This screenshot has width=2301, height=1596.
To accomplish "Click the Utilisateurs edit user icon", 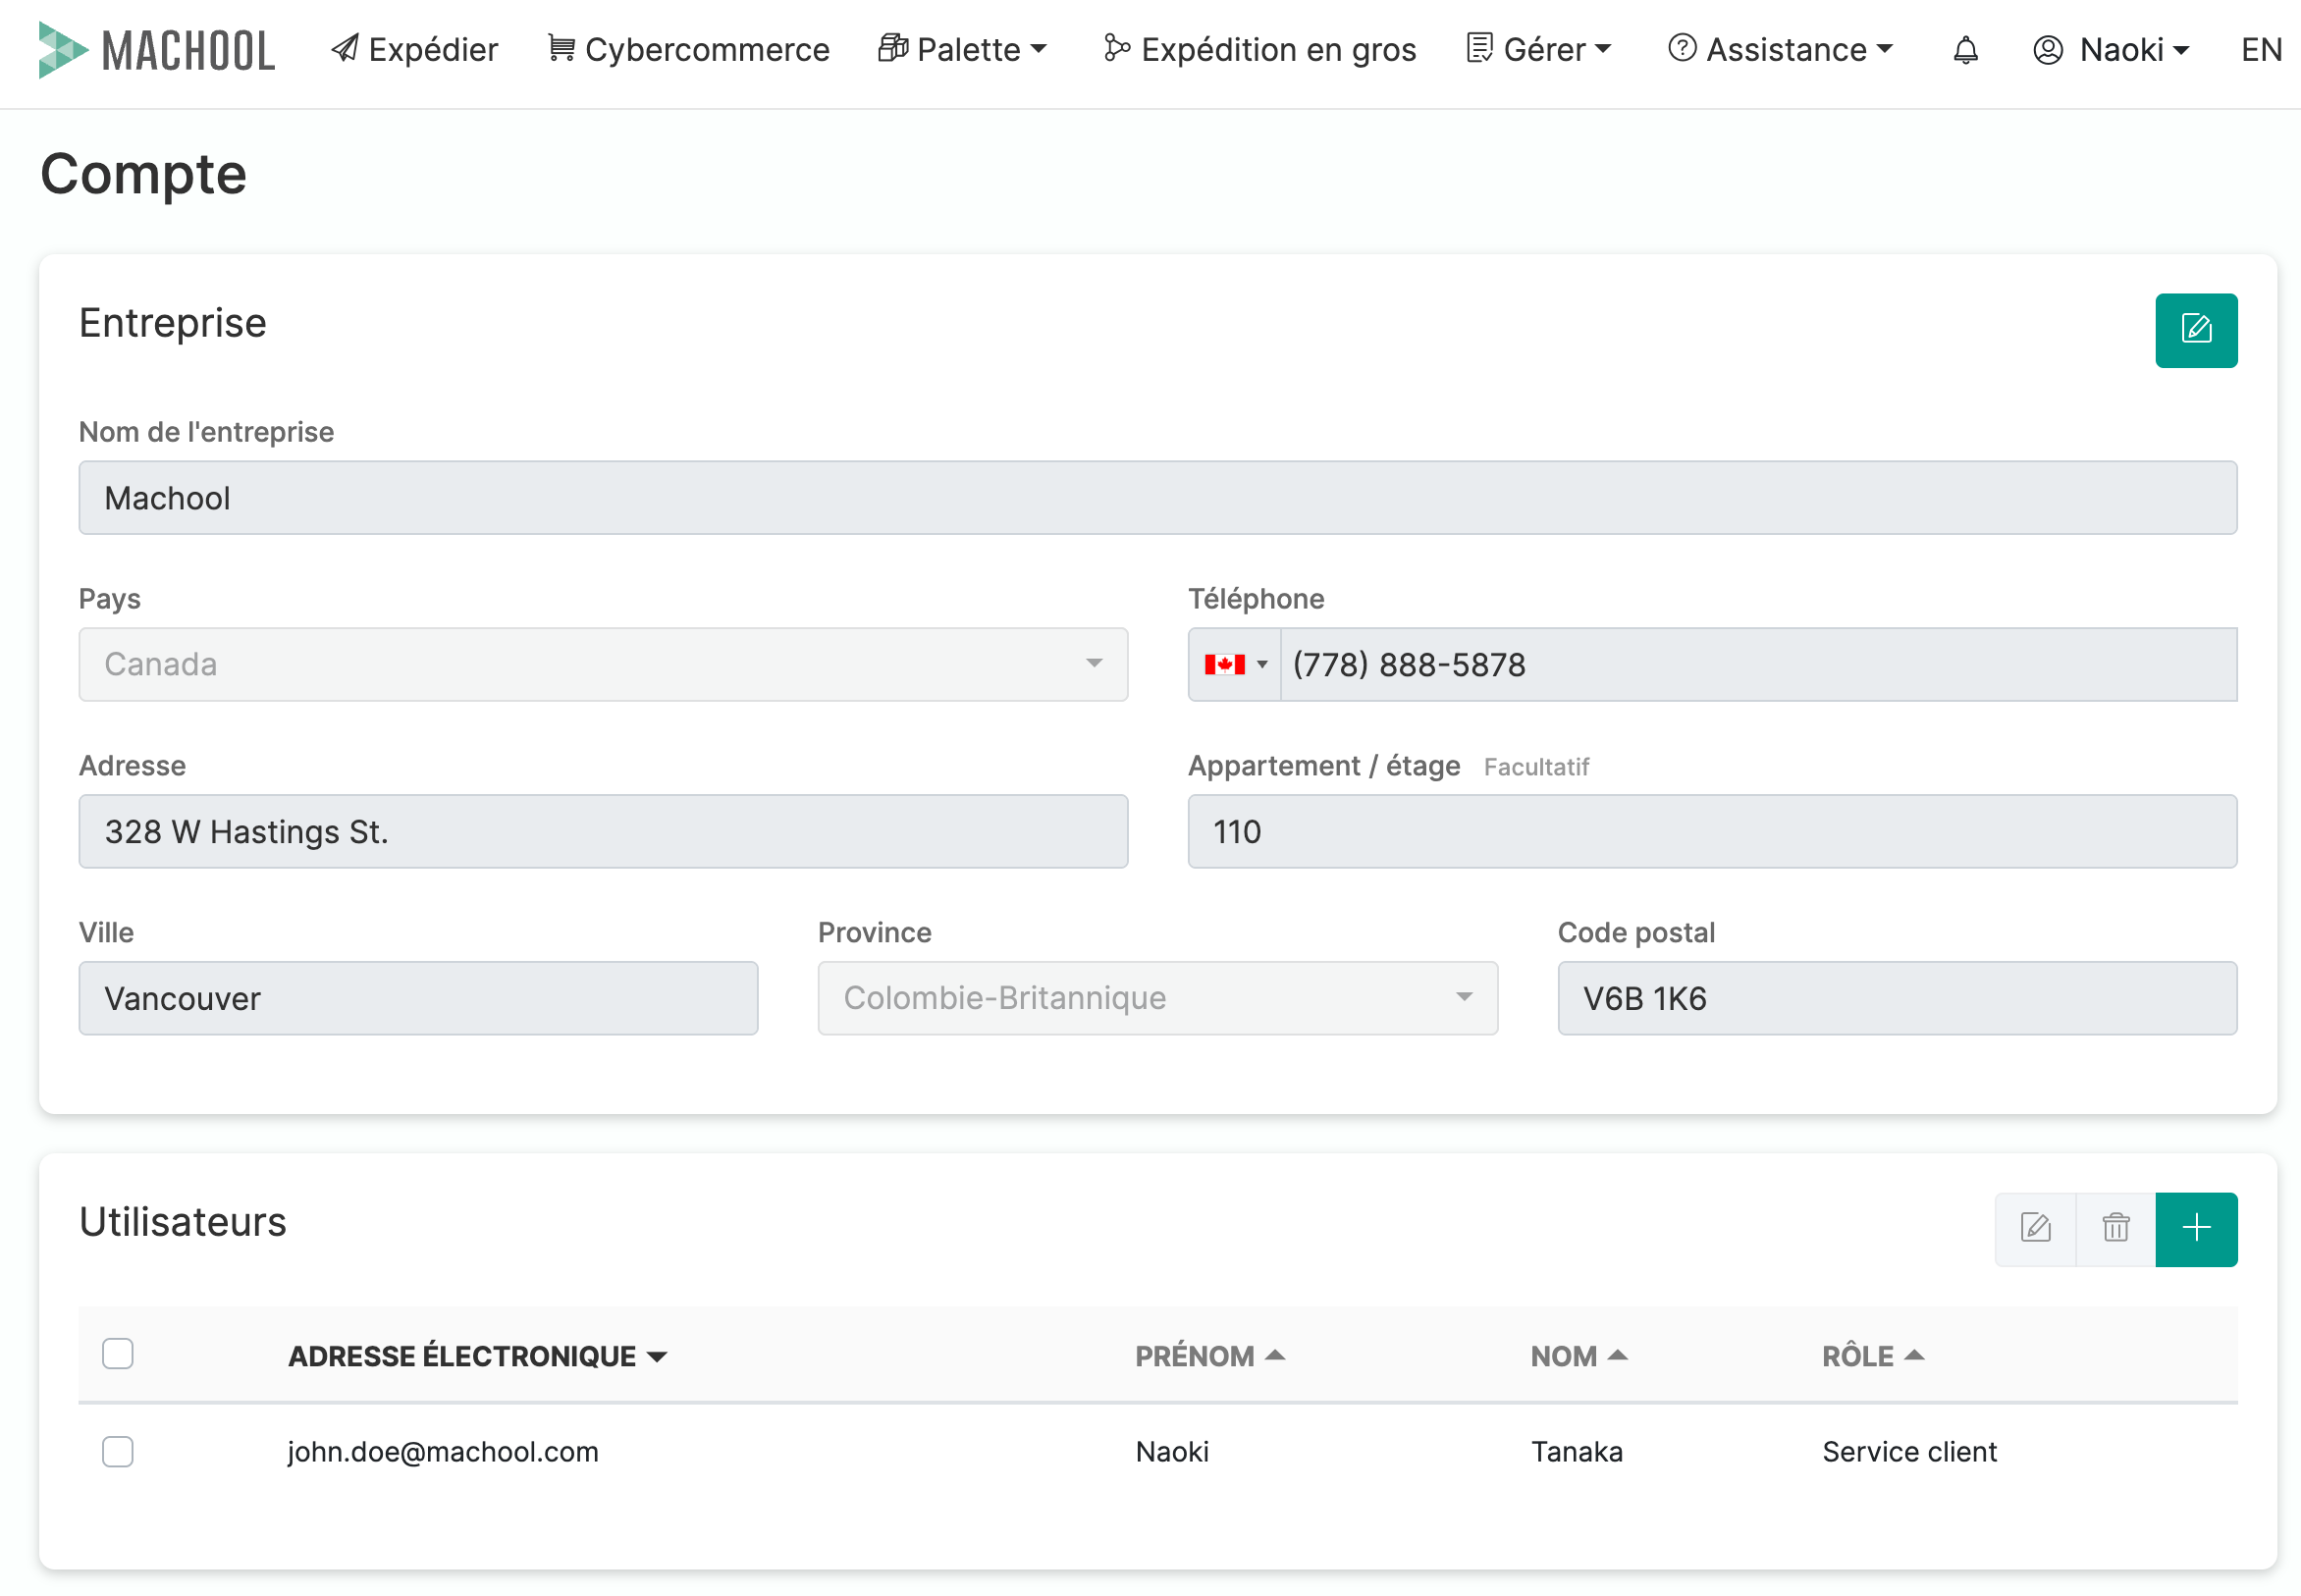I will (2035, 1228).
